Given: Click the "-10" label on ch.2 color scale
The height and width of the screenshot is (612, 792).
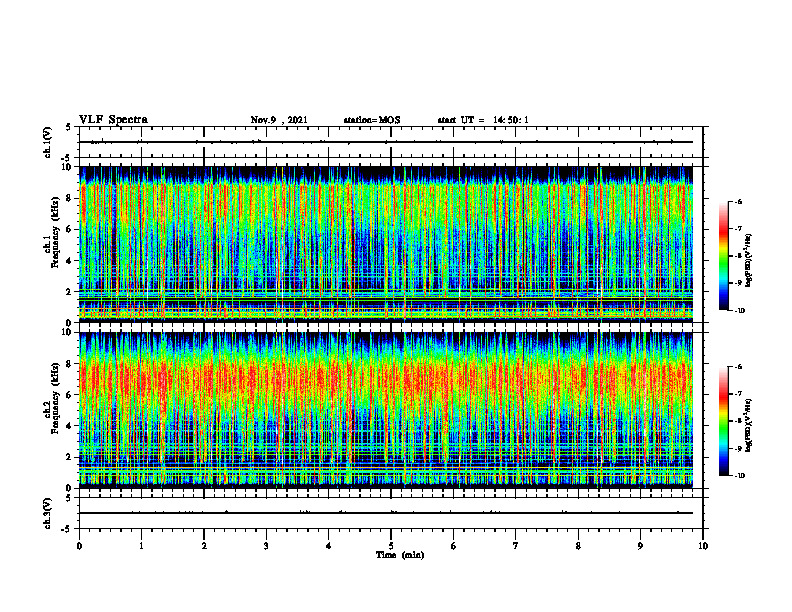Looking at the screenshot, I should [x=739, y=476].
